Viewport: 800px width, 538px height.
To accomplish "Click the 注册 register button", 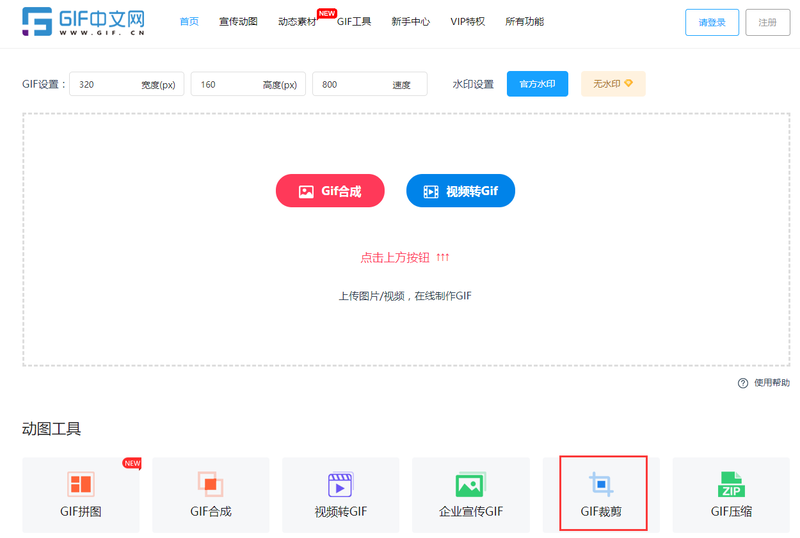I will 767,22.
